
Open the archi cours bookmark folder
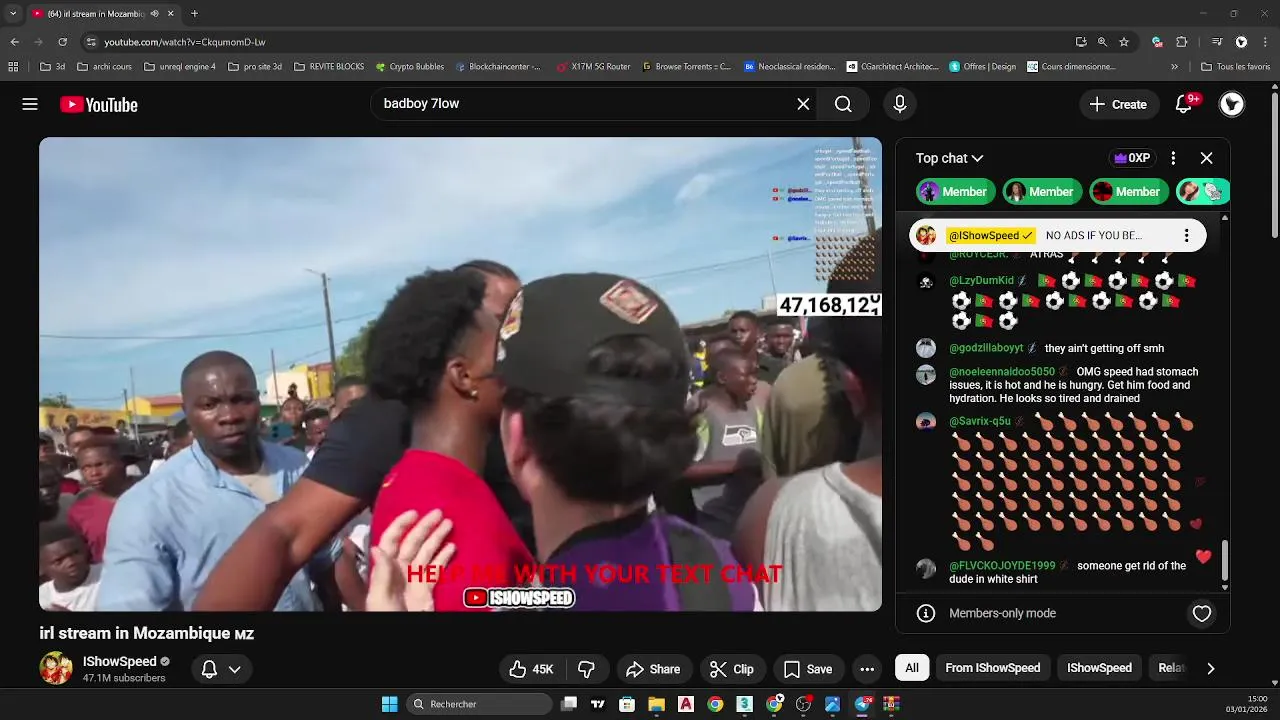(103, 67)
